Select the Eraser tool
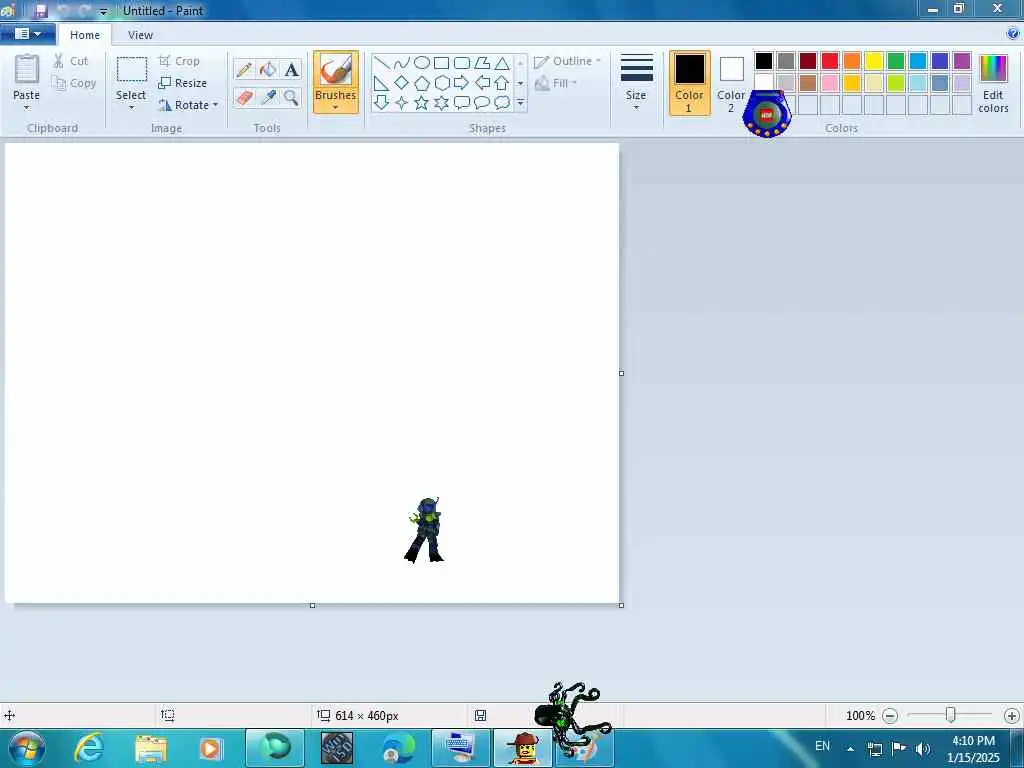Screen dimensions: 1024x768 [x=244, y=97]
